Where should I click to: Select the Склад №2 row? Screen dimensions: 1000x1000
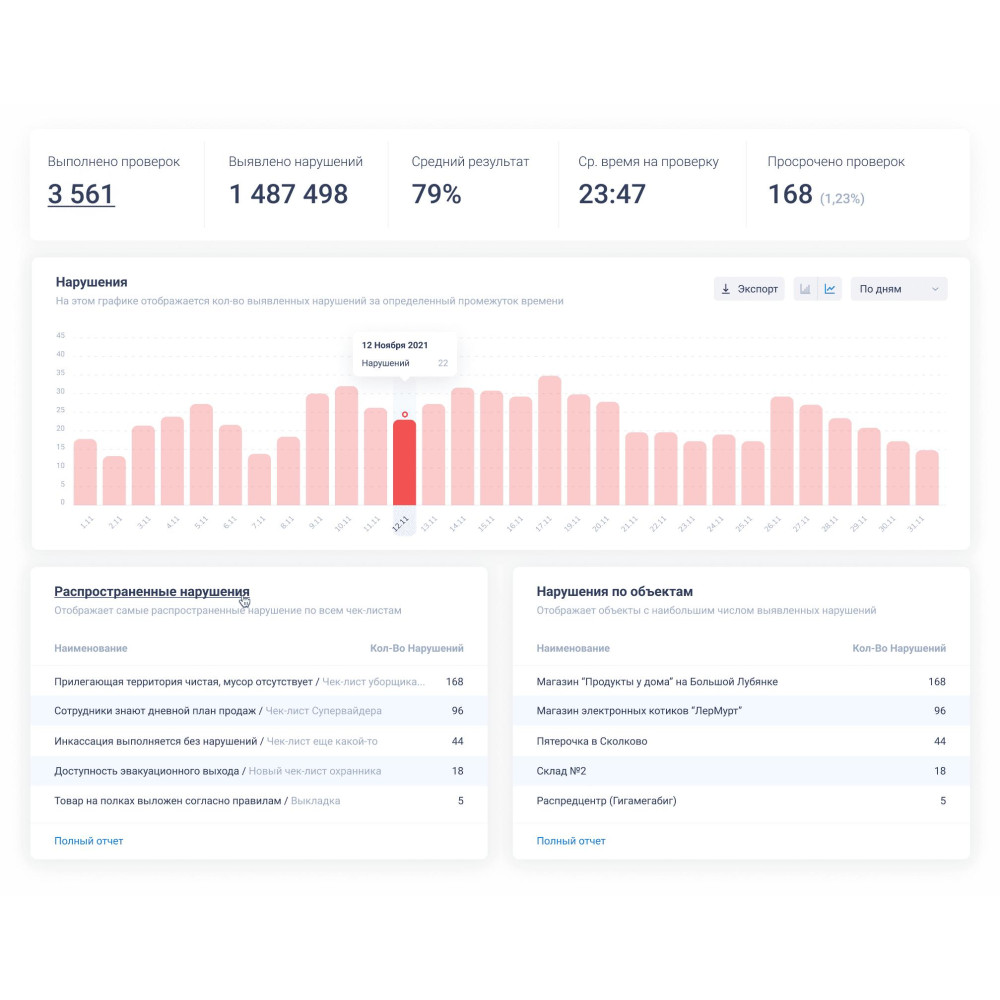(561, 771)
